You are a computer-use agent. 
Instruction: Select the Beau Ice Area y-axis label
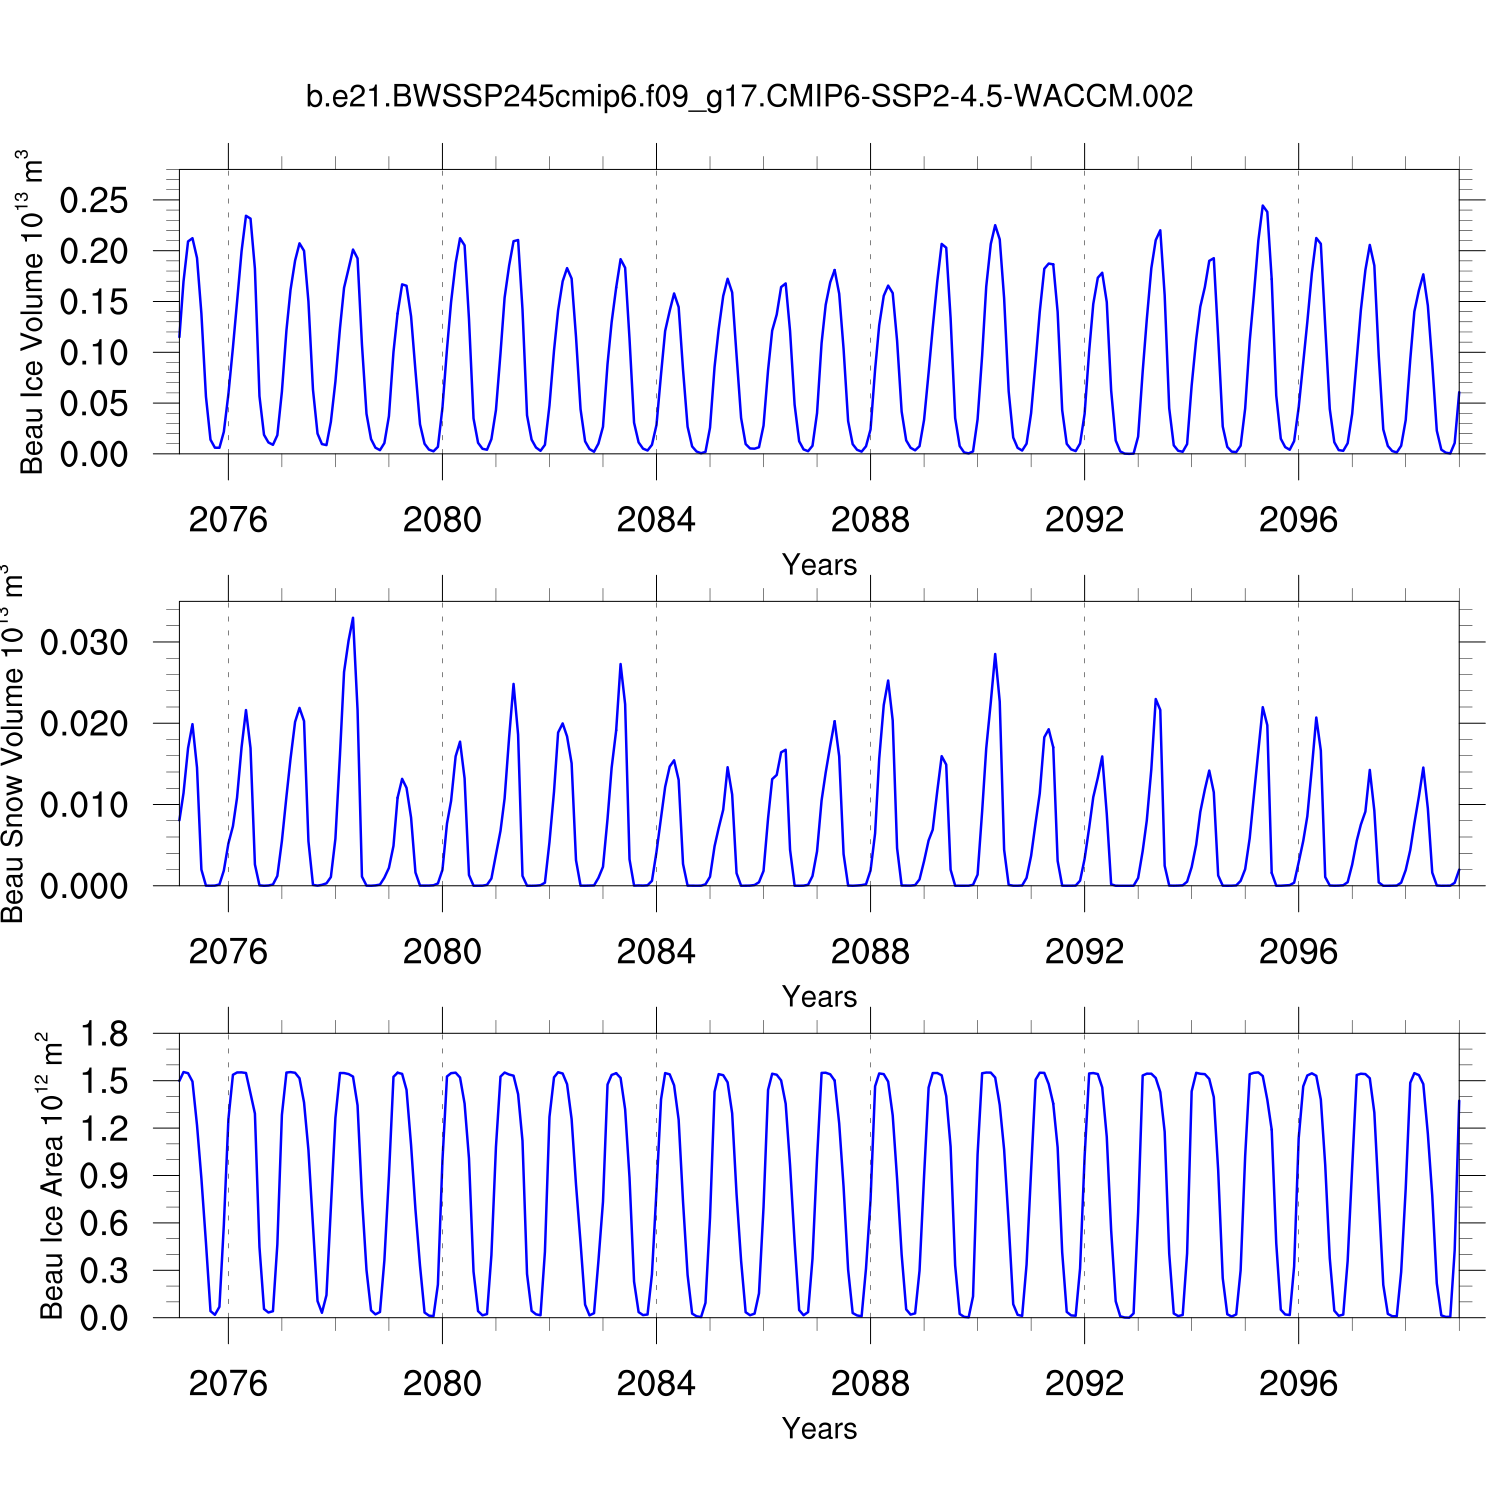51,1176
